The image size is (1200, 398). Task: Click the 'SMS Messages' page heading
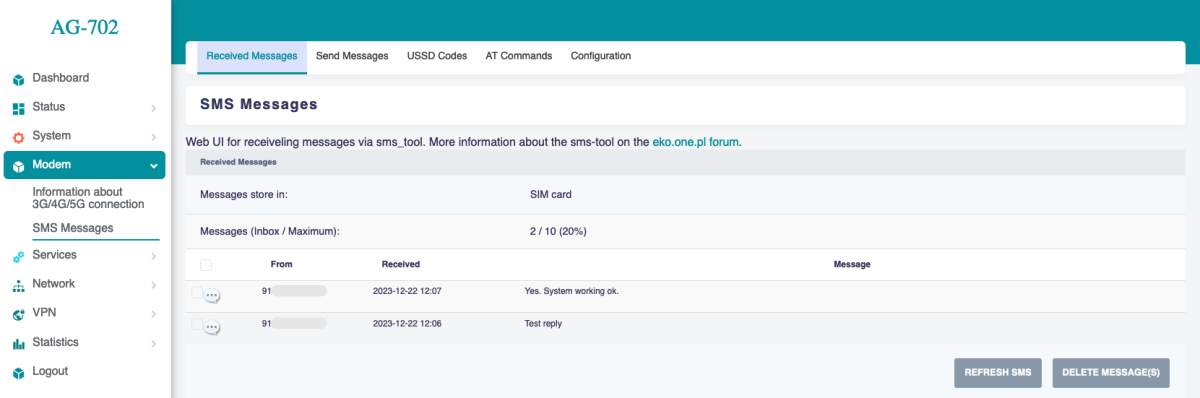pos(259,104)
